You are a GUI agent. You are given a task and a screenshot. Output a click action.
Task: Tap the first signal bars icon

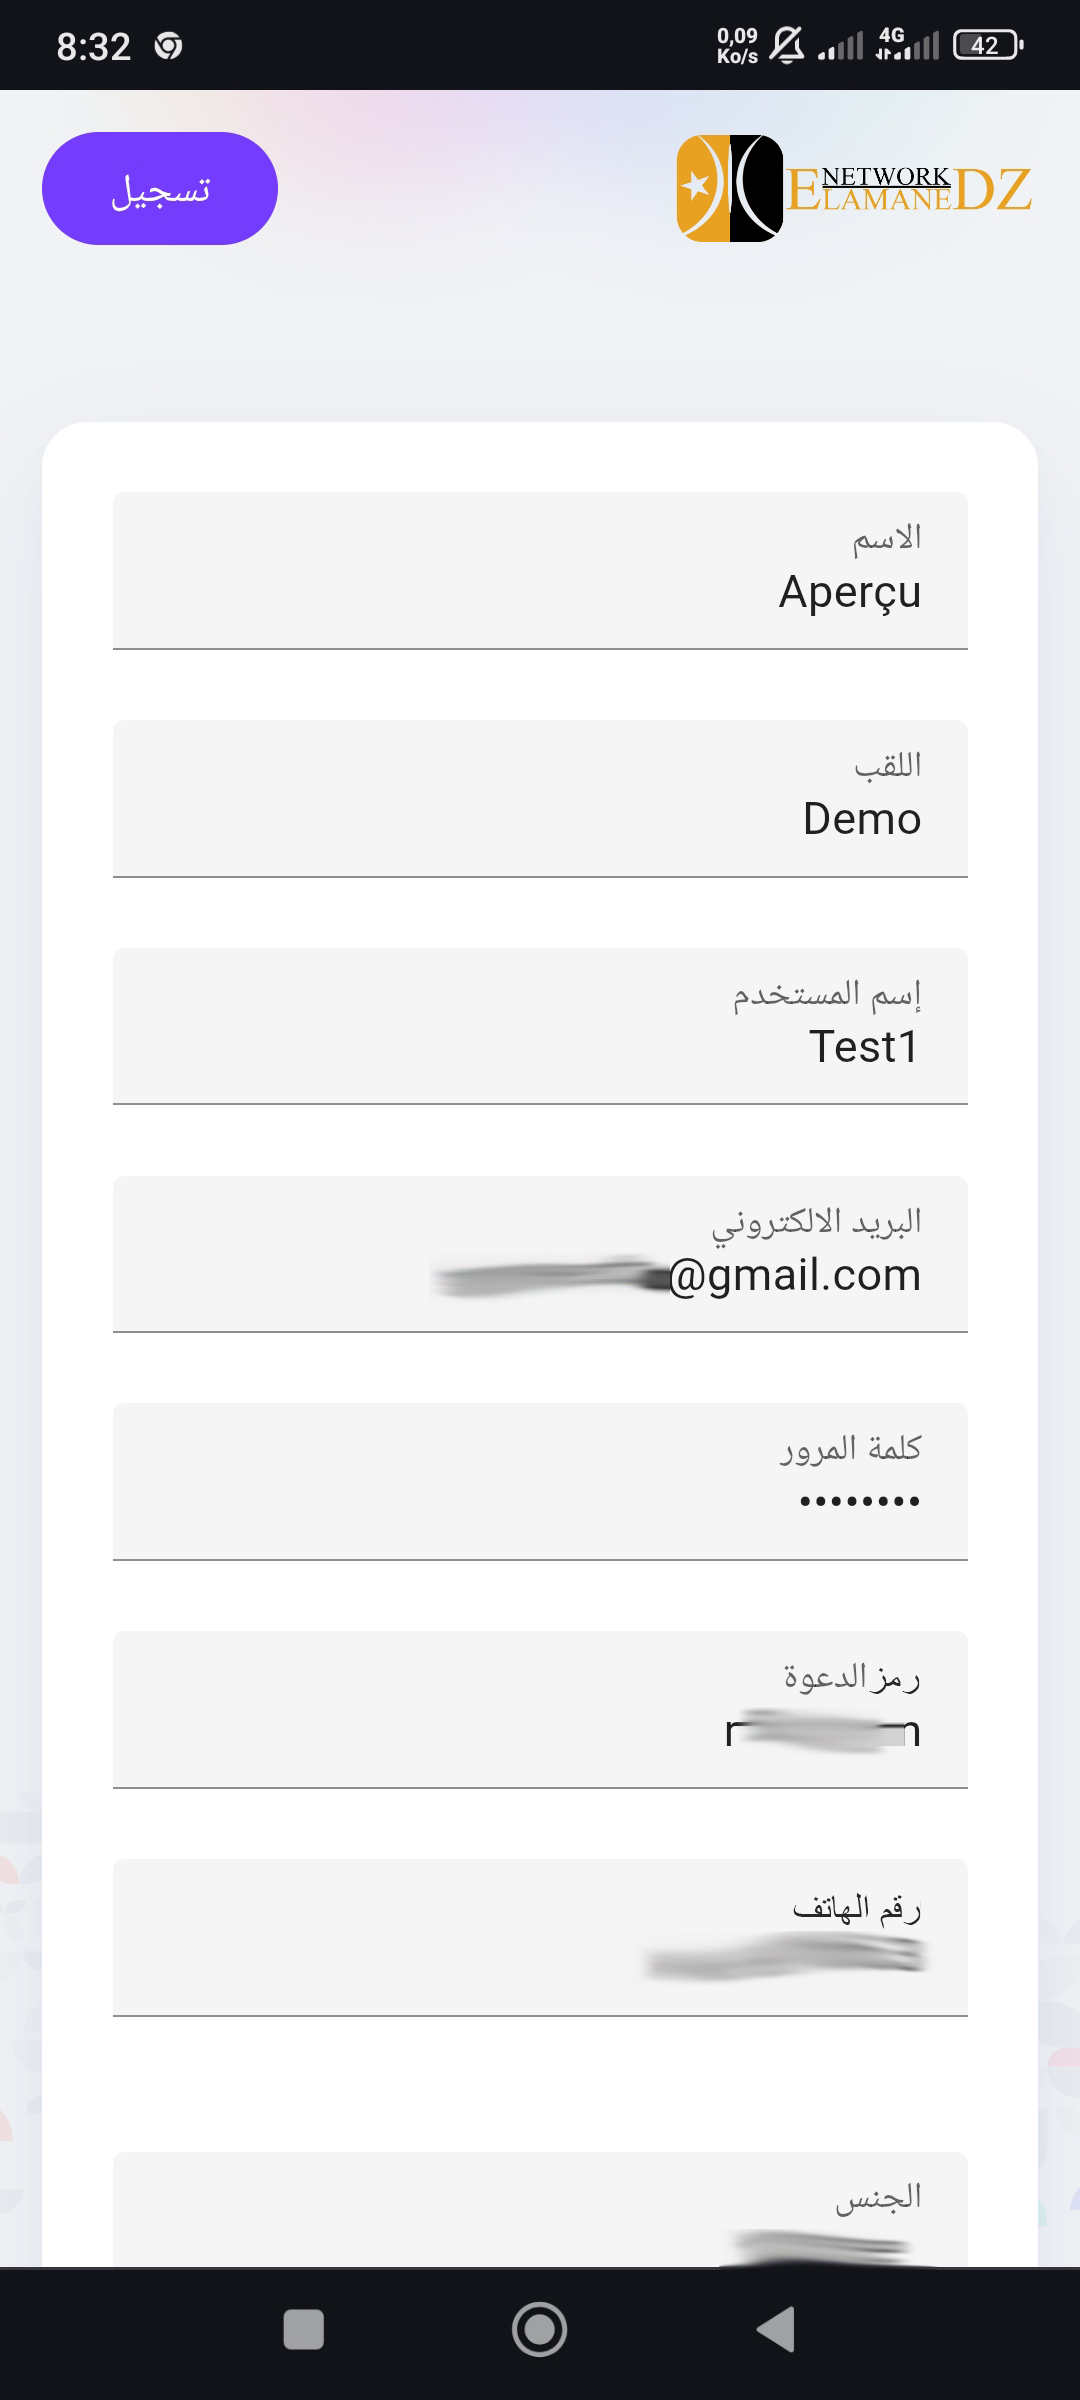tap(840, 46)
